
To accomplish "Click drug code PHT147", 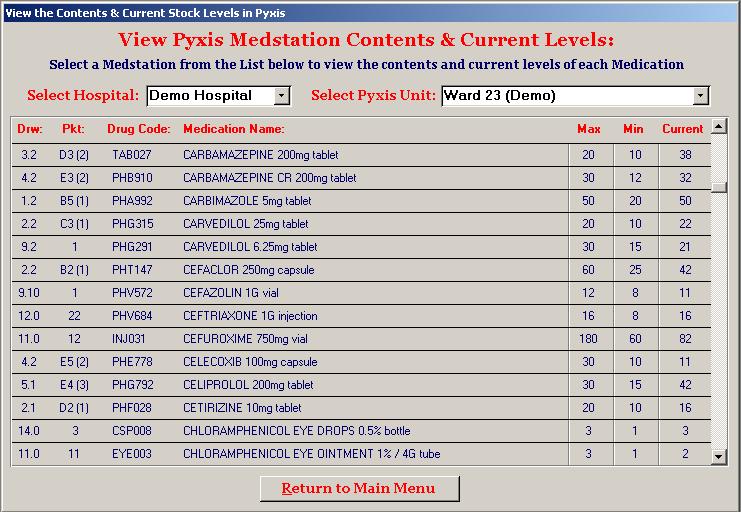I will [x=132, y=270].
